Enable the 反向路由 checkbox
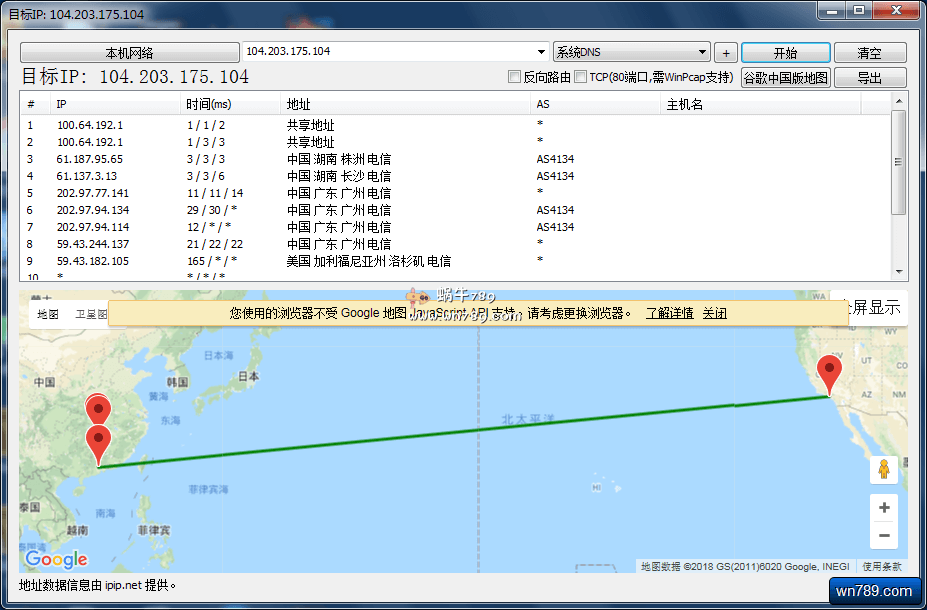Image resolution: width=927 pixels, height=610 pixels. tap(515, 77)
